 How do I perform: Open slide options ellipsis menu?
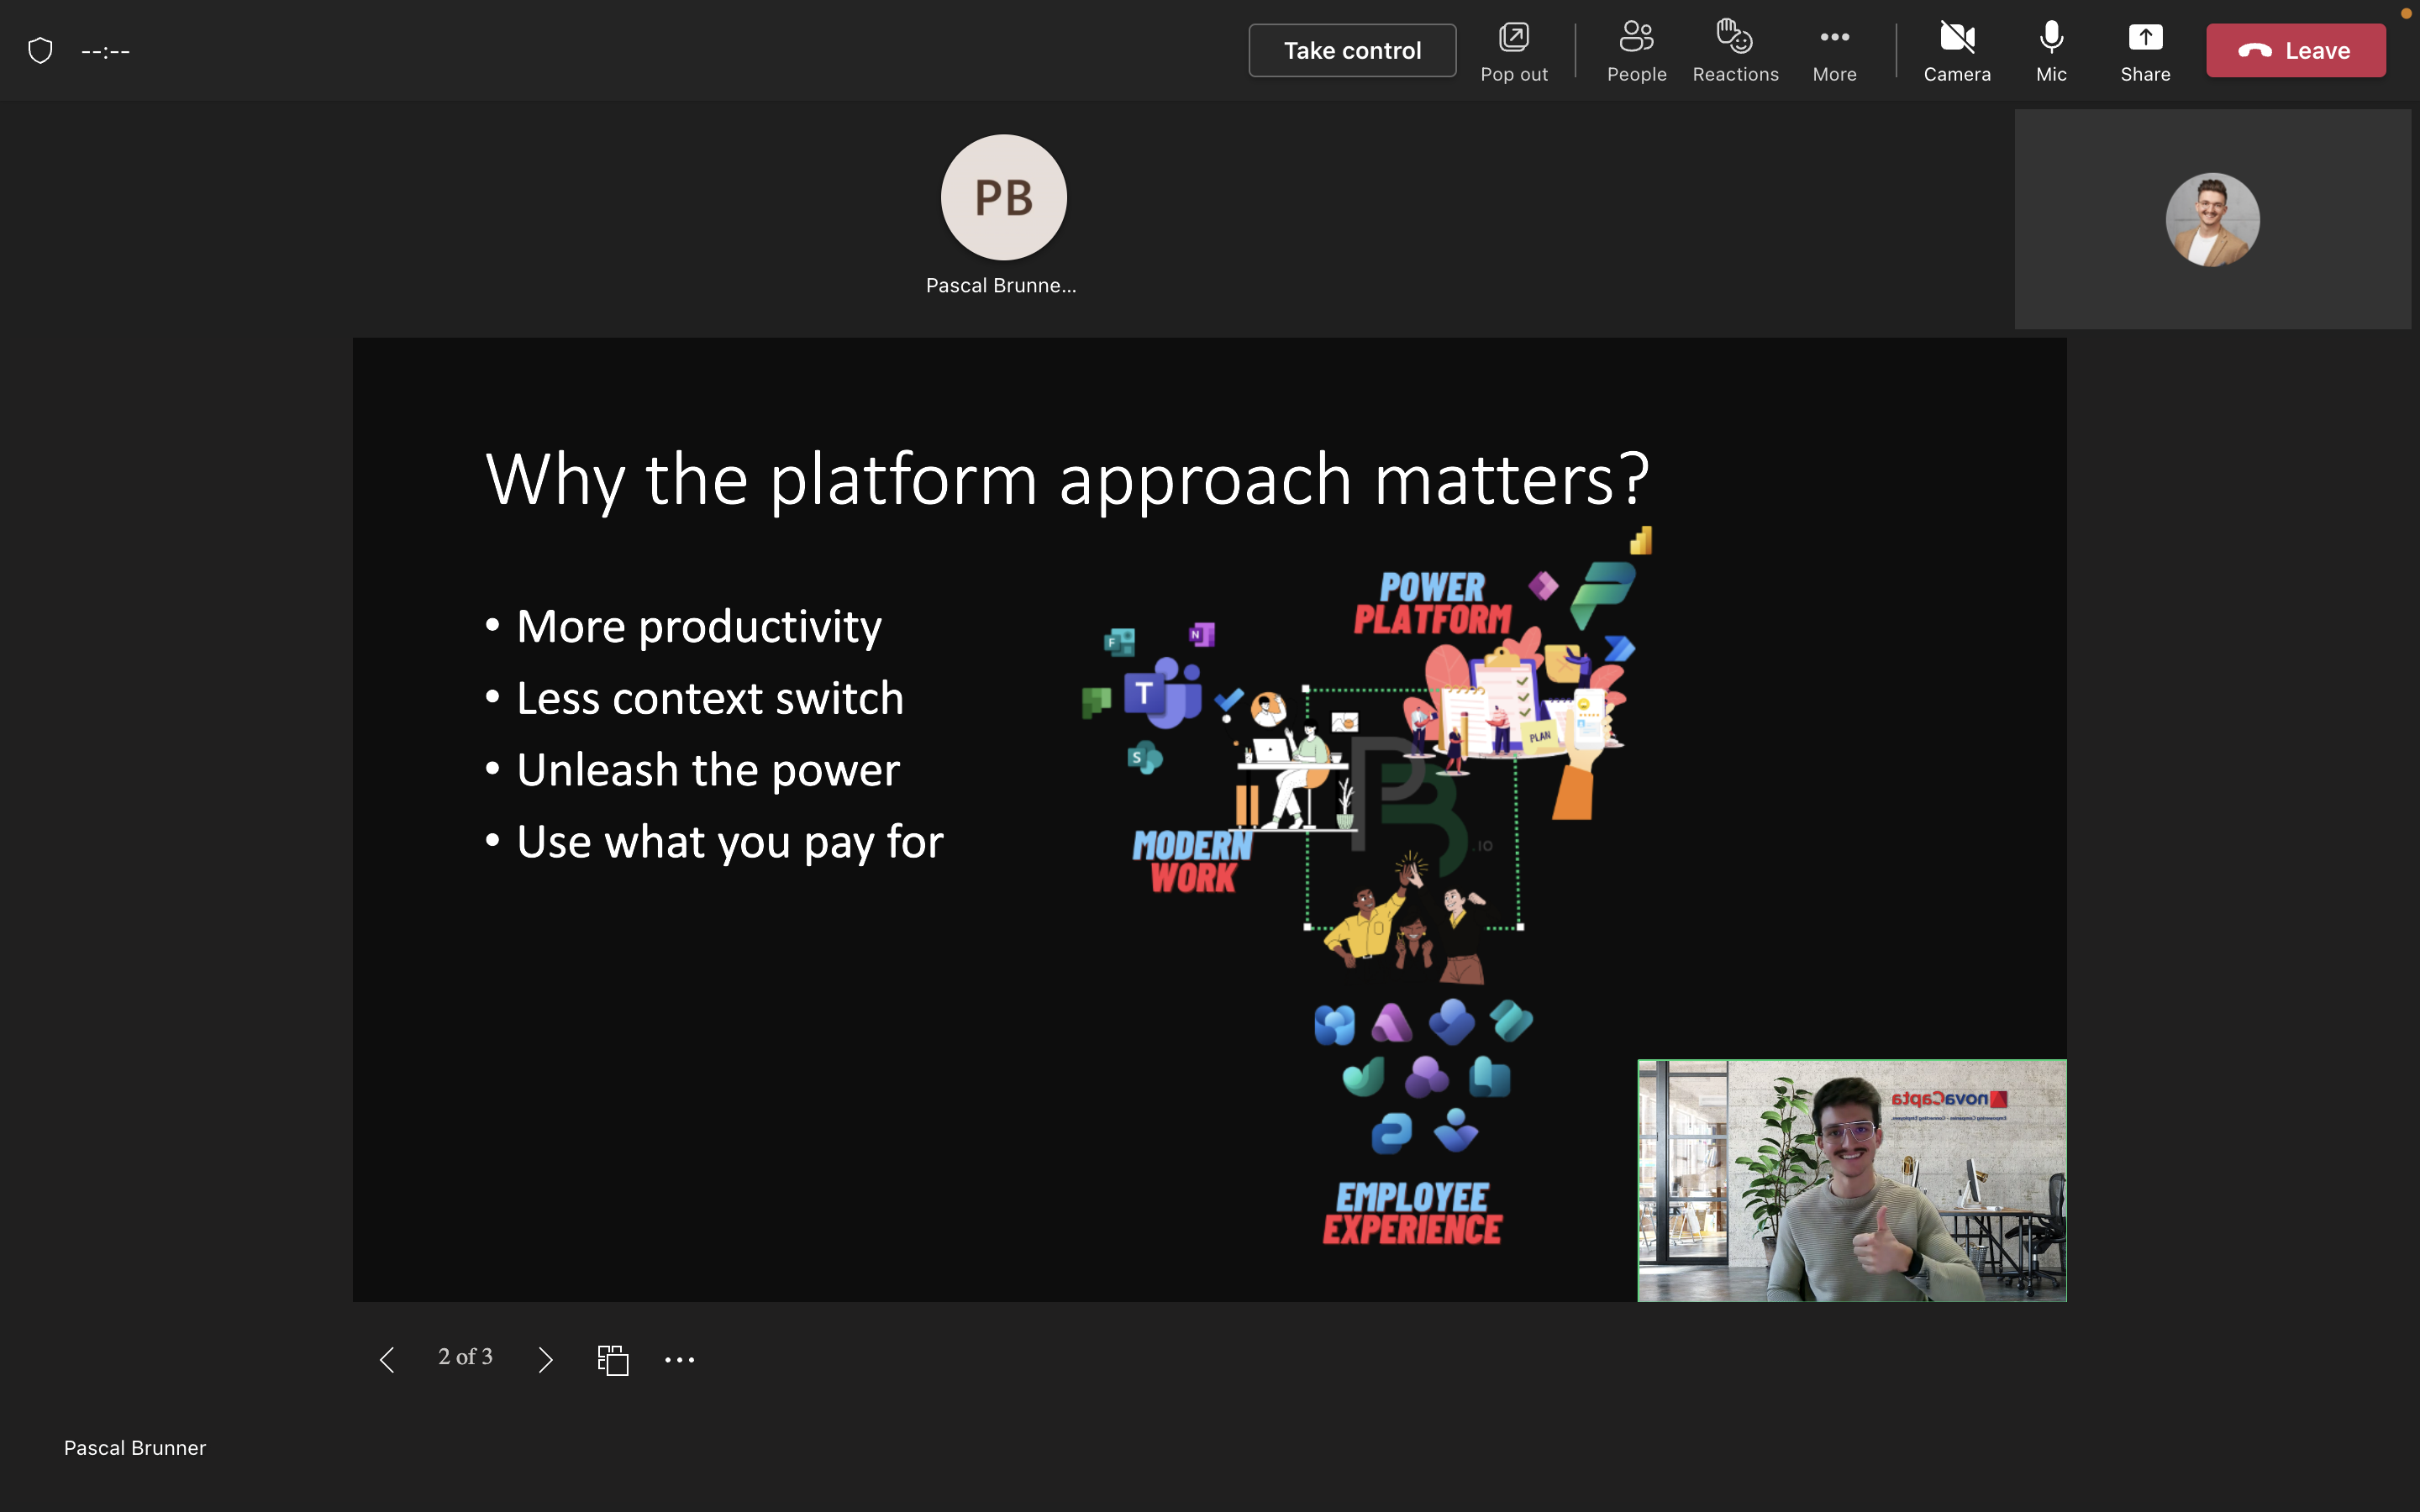coord(679,1359)
